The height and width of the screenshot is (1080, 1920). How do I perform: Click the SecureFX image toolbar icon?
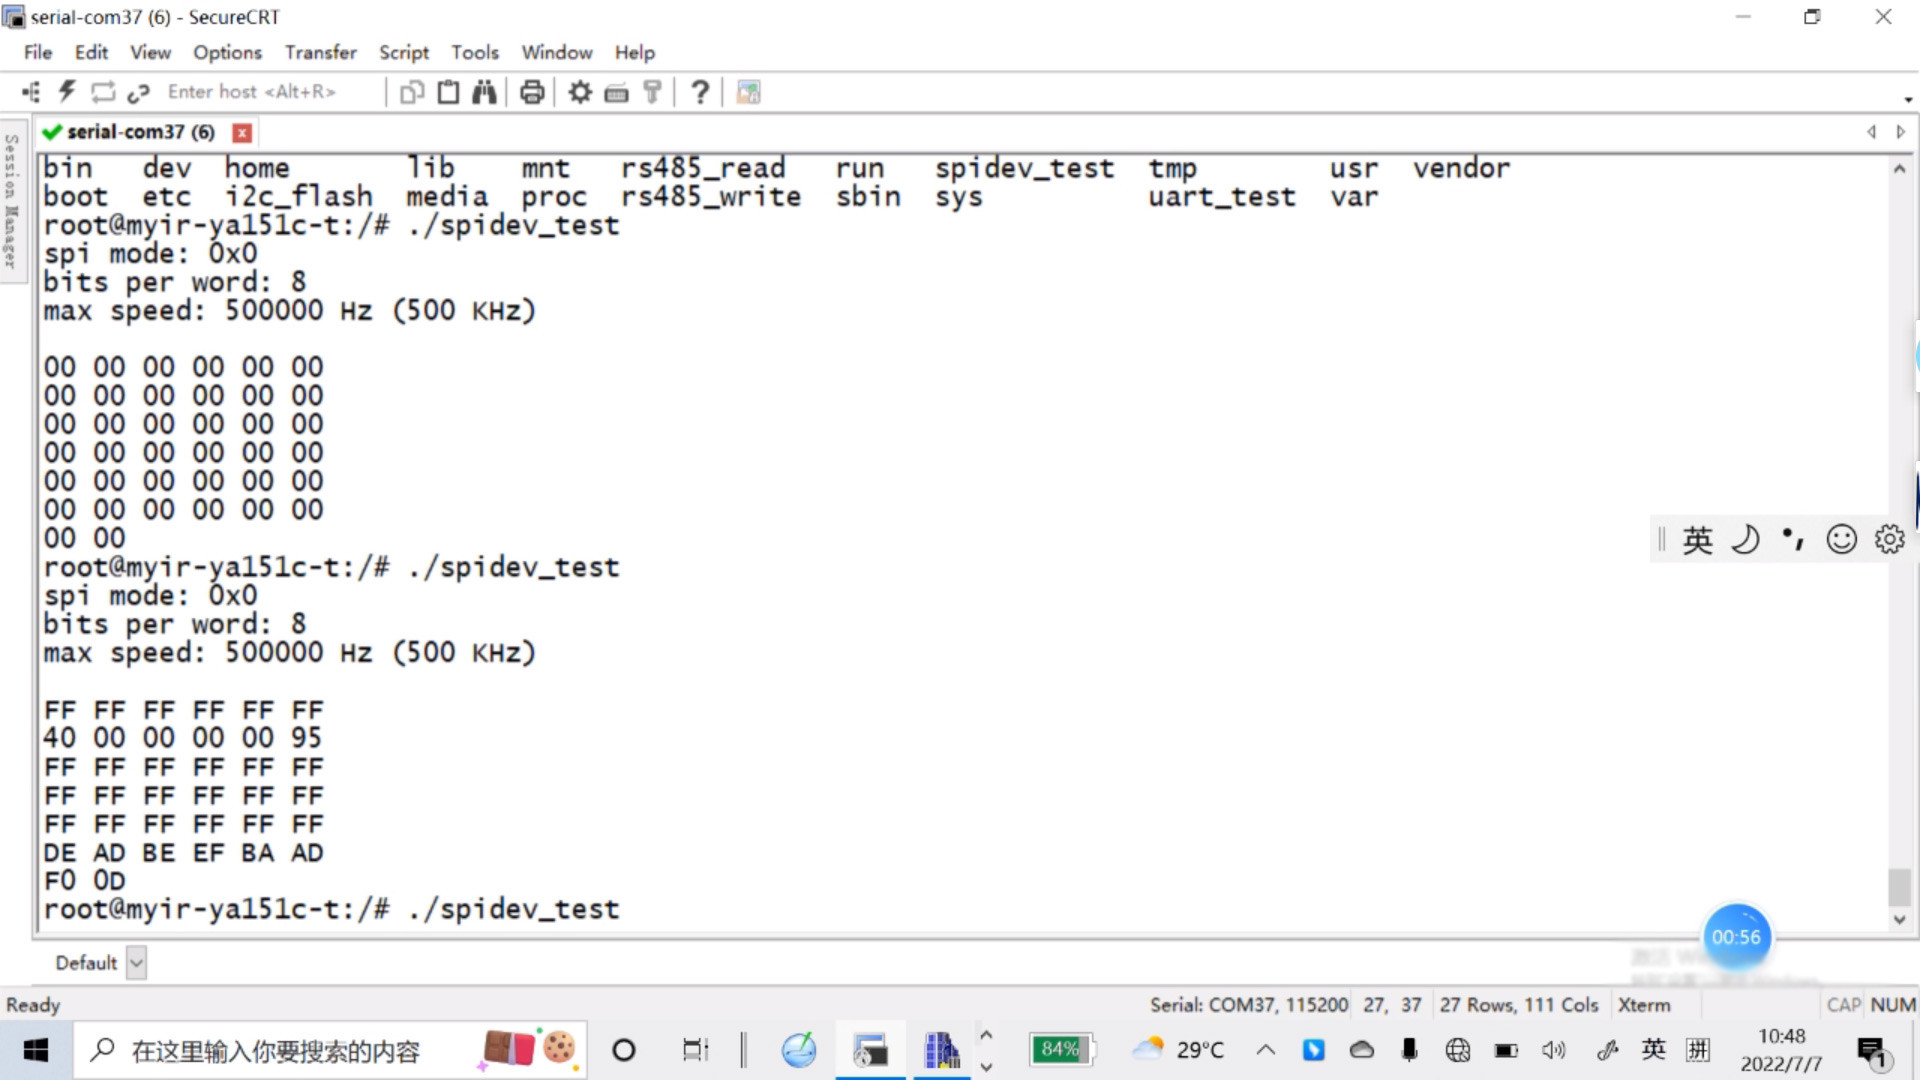[x=748, y=92]
